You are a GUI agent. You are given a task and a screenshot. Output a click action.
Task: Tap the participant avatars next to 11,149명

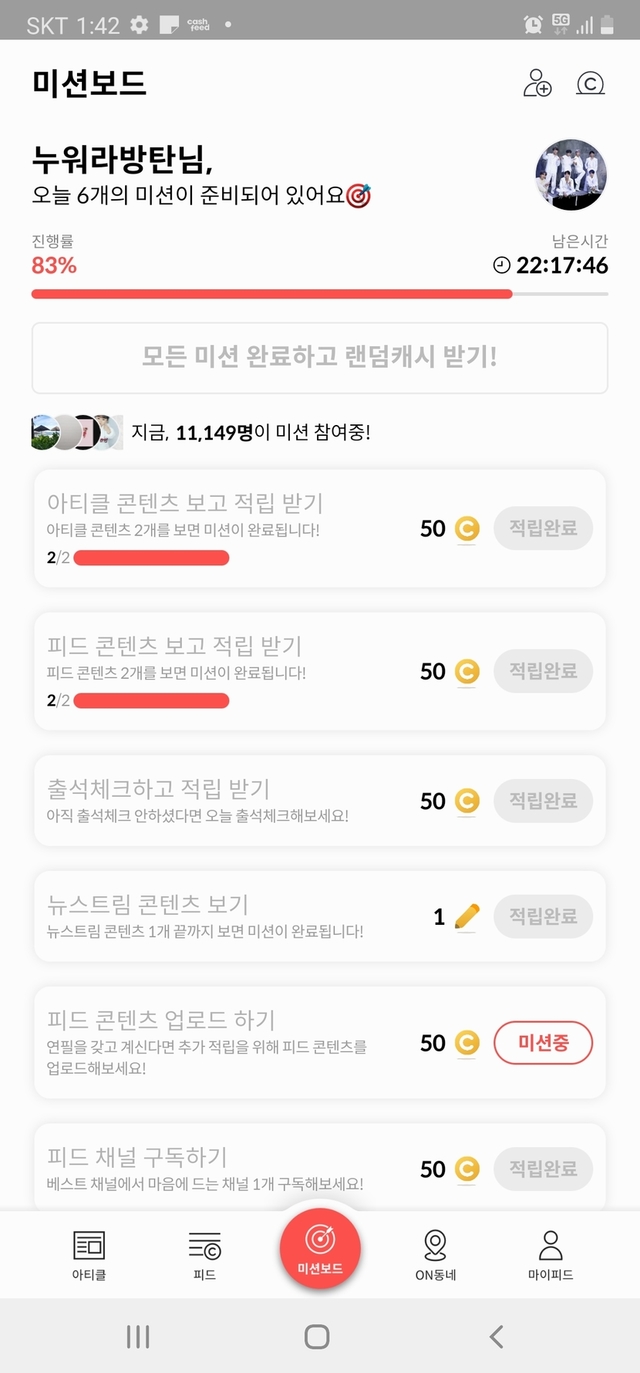point(77,433)
